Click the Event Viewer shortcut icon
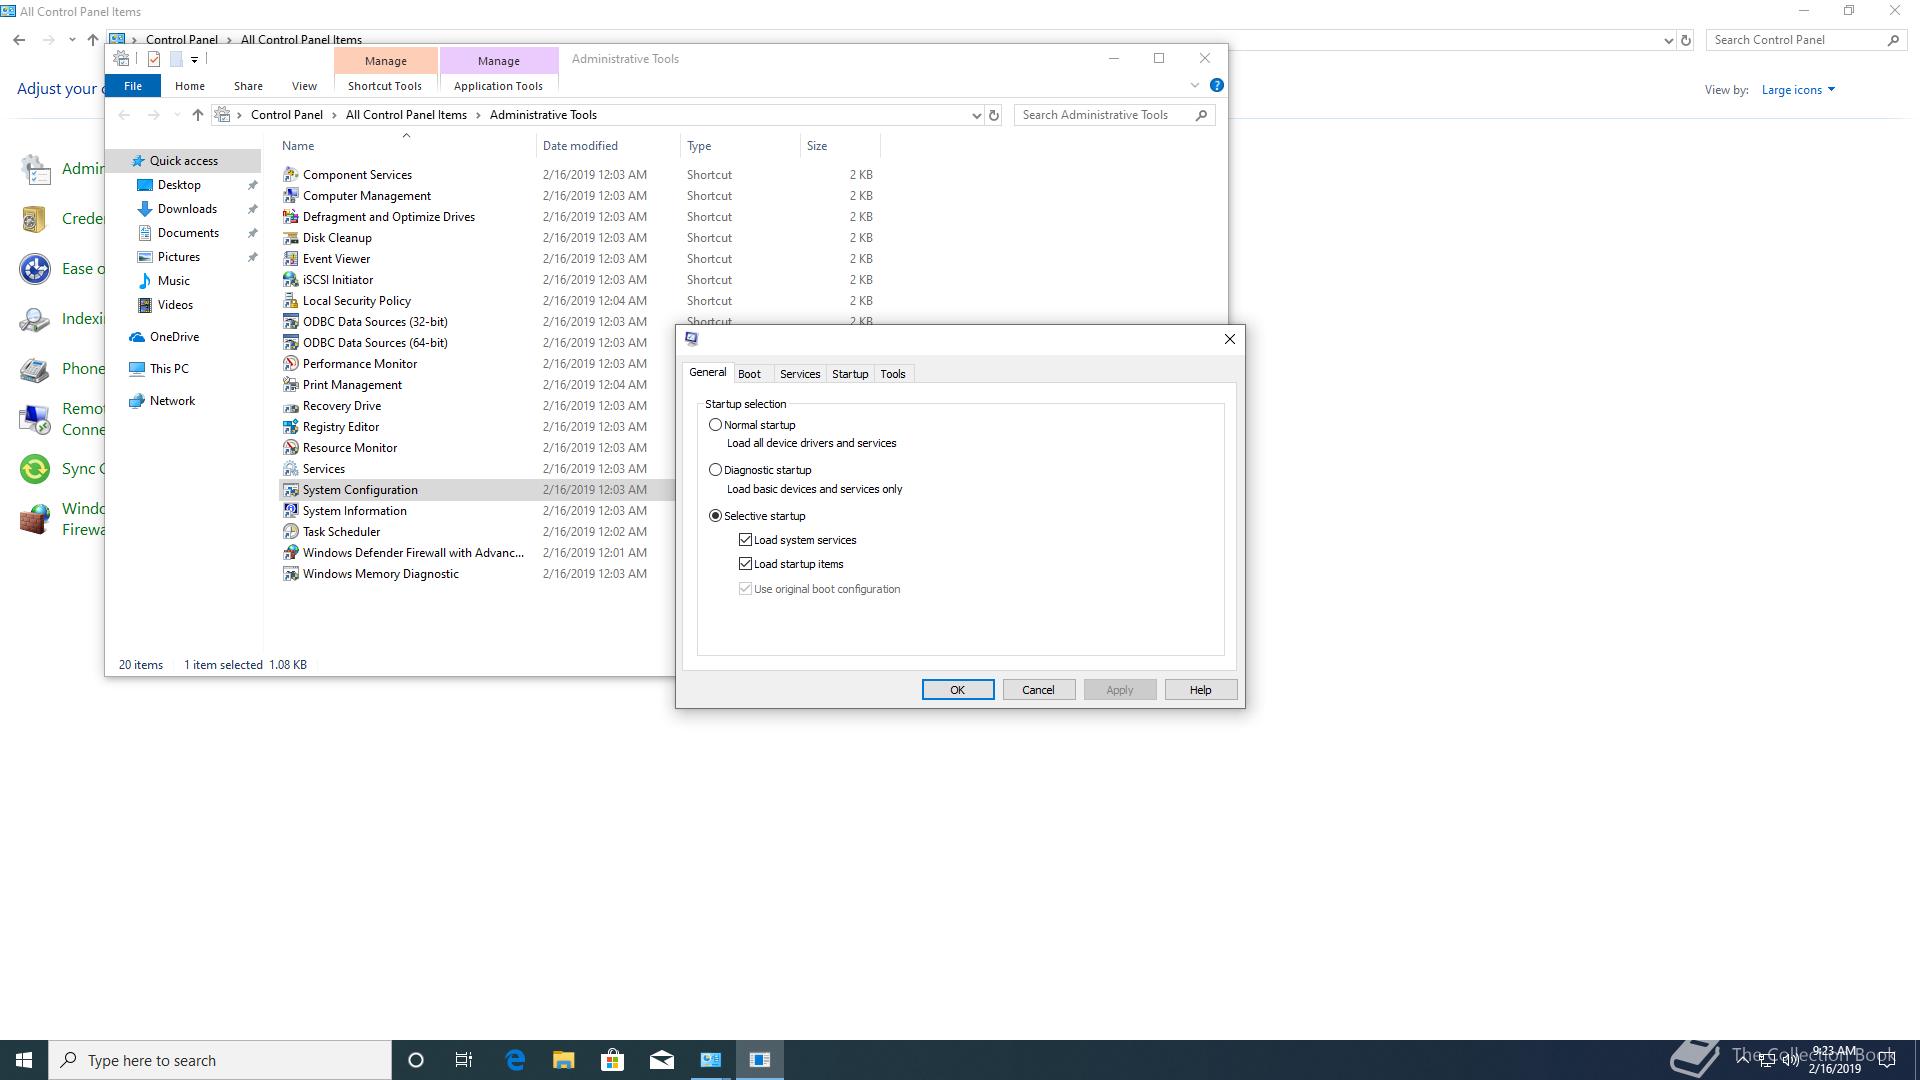This screenshot has height=1080, width=1920. tap(290, 259)
